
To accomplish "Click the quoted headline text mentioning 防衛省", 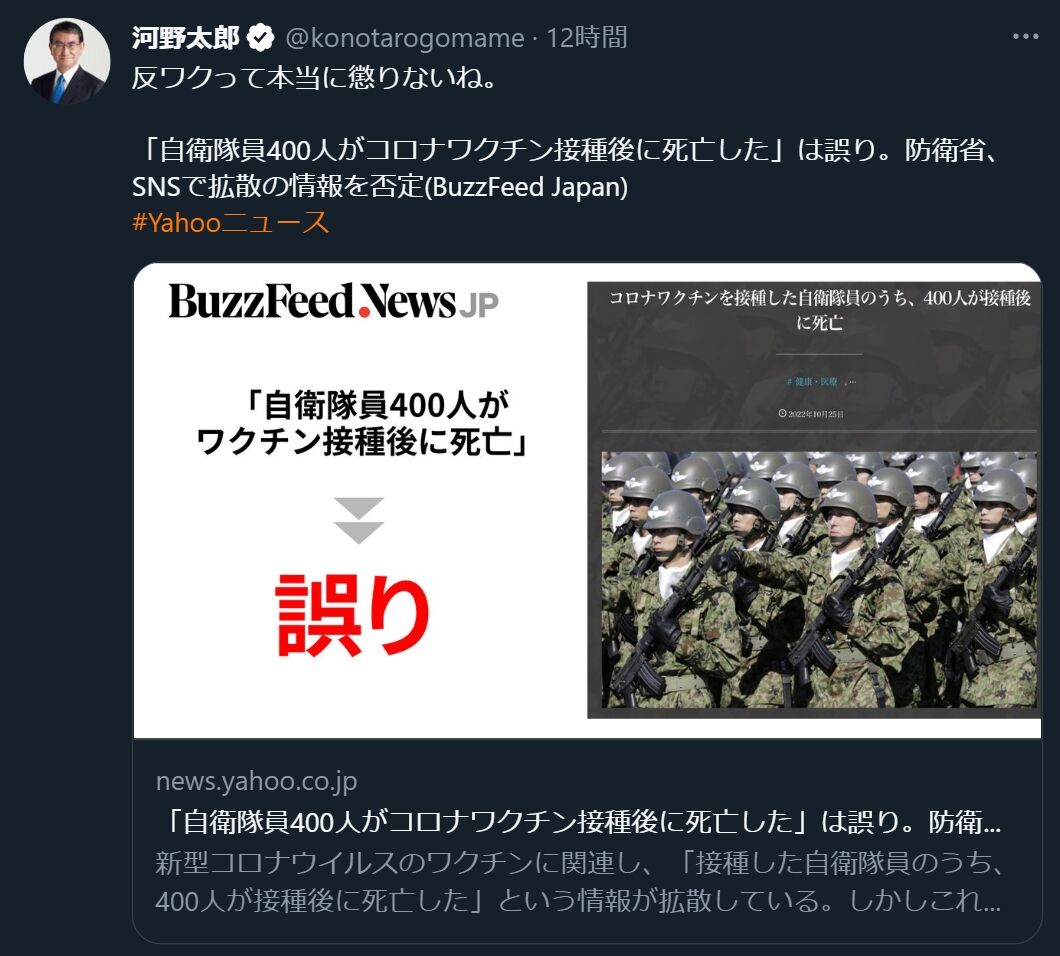I will [x=564, y=168].
